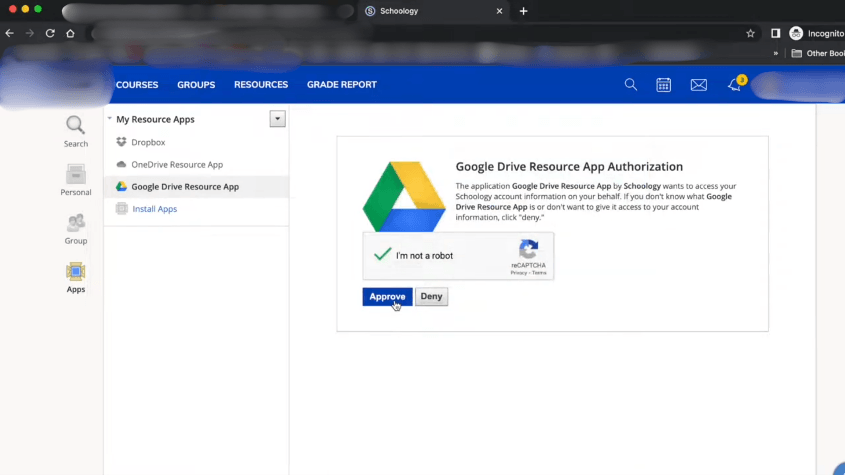Click the OneDrive cloud icon
This screenshot has height=475, width=845.
coord(121,164)
